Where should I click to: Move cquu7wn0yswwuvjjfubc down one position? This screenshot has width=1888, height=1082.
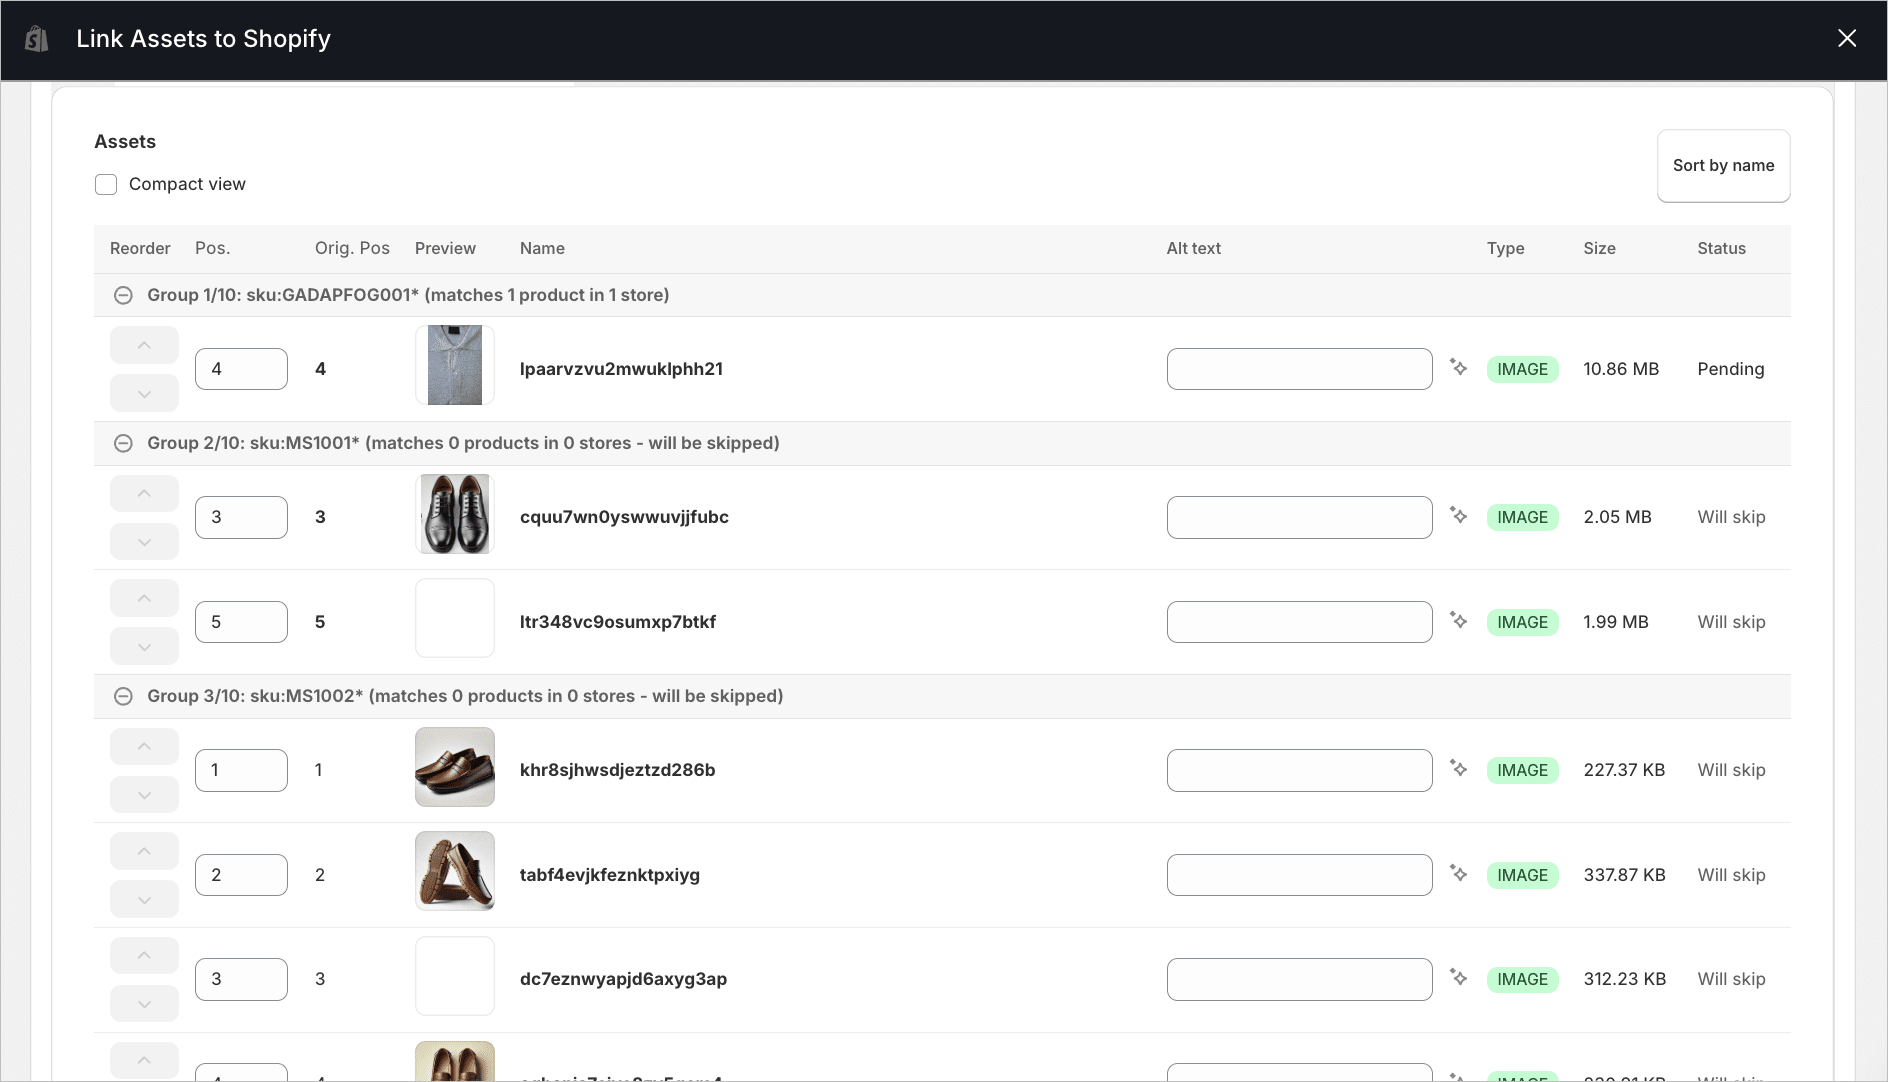(x=144, y=541)
